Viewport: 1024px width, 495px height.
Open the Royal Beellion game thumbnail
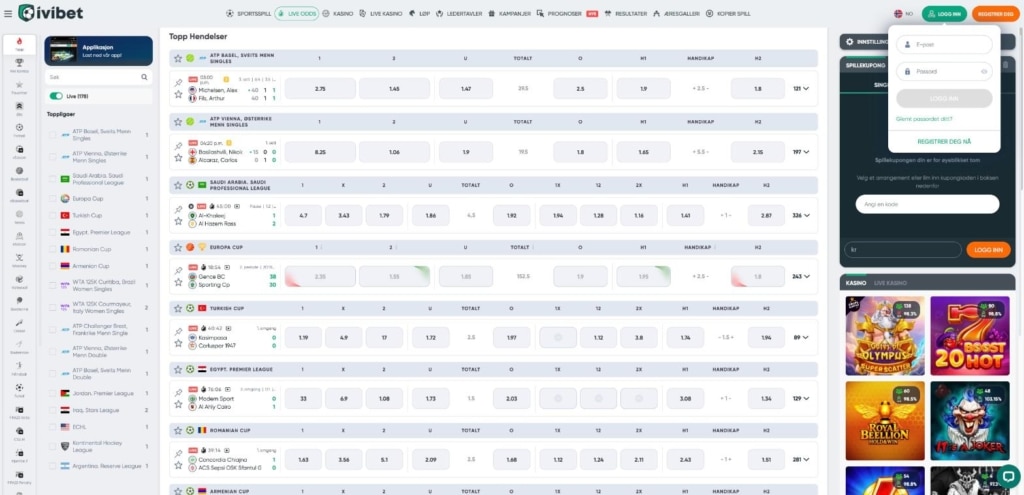[x=885, y=421]
